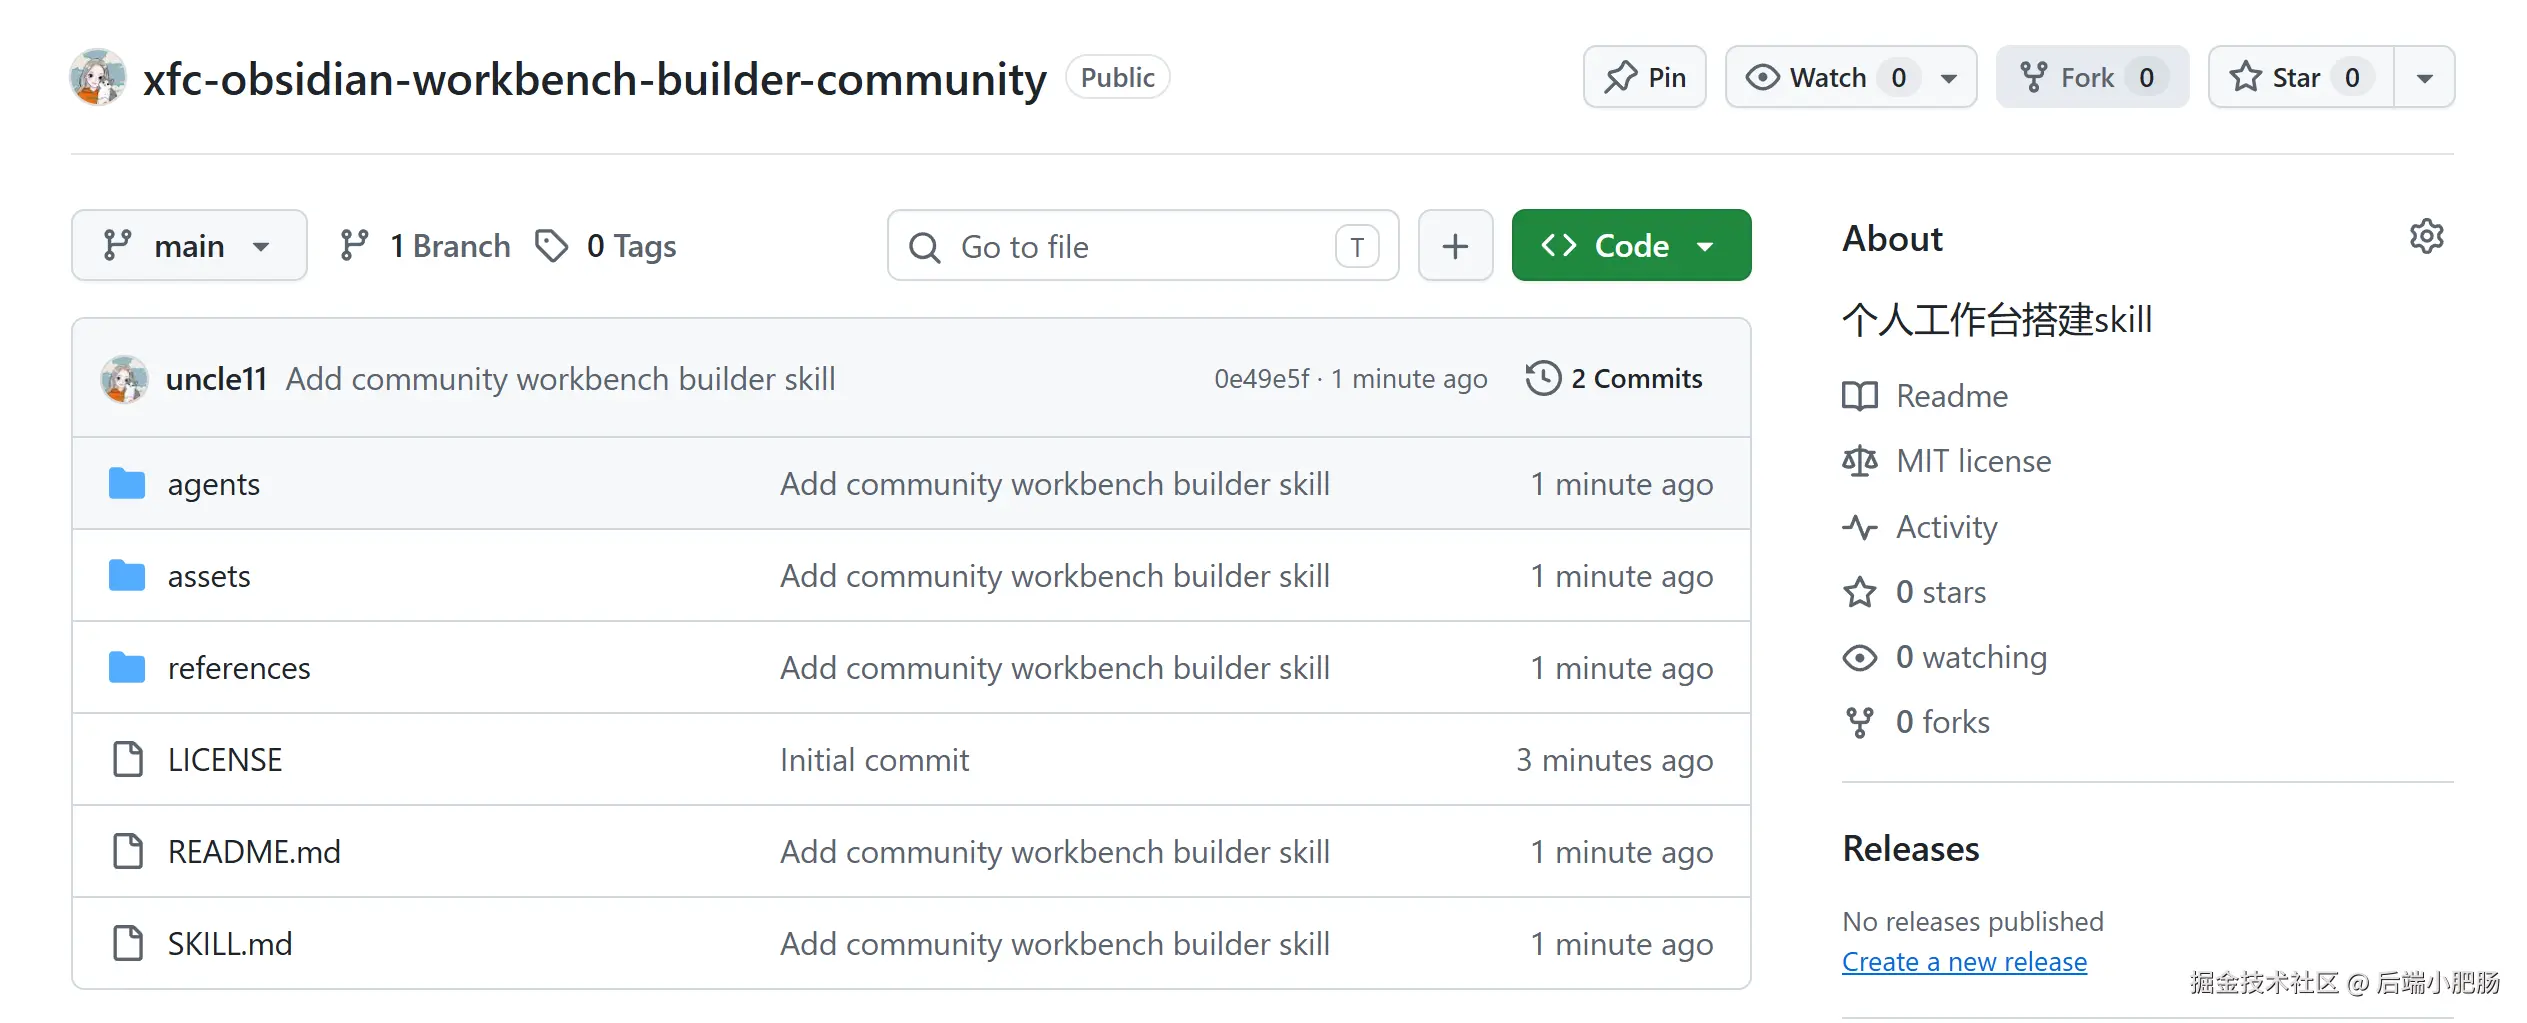The height and width of the screenshot is (1023, 2527).
Task: Open the Initial commit message for LICENSE
Action: click(x=875, y=760)
